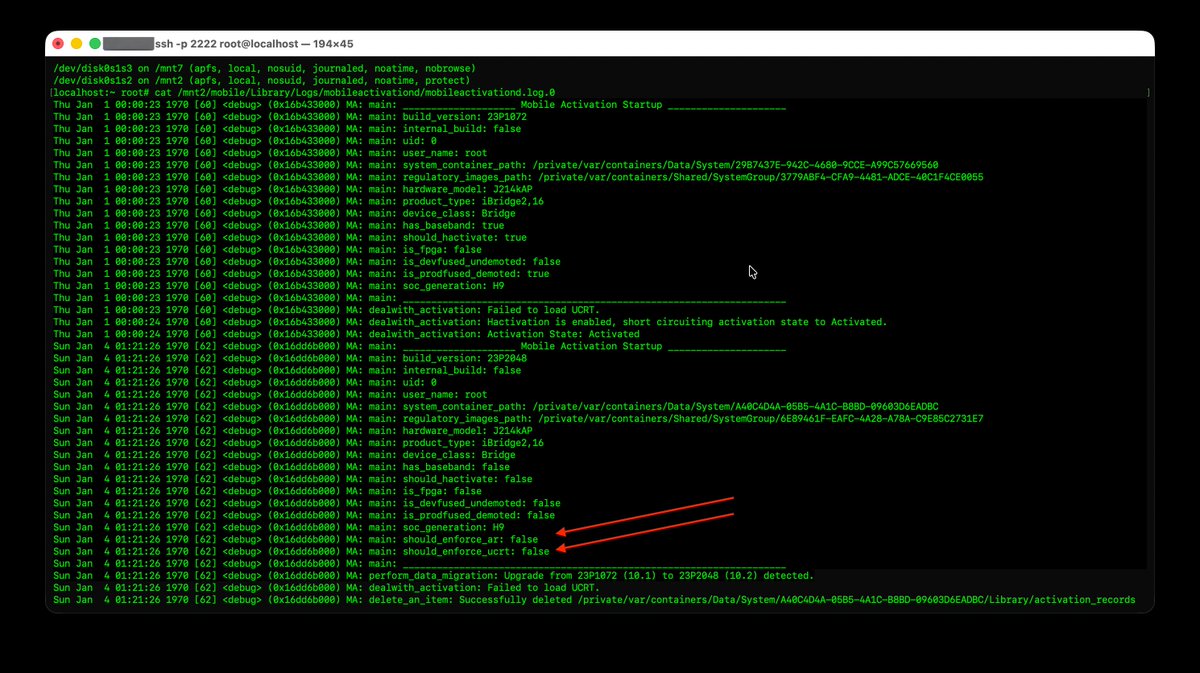Close the ssh terminal window
1200x673 pixels.
pyautogui.click(x=58, y=44)
